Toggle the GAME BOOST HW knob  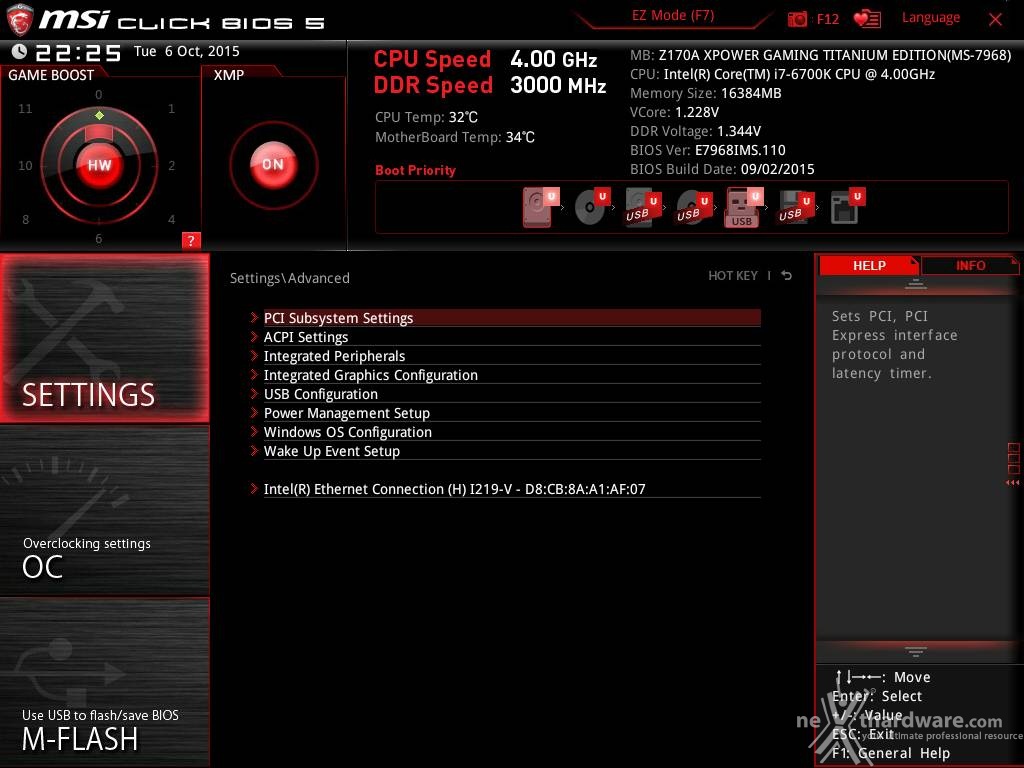click(99, 165)
